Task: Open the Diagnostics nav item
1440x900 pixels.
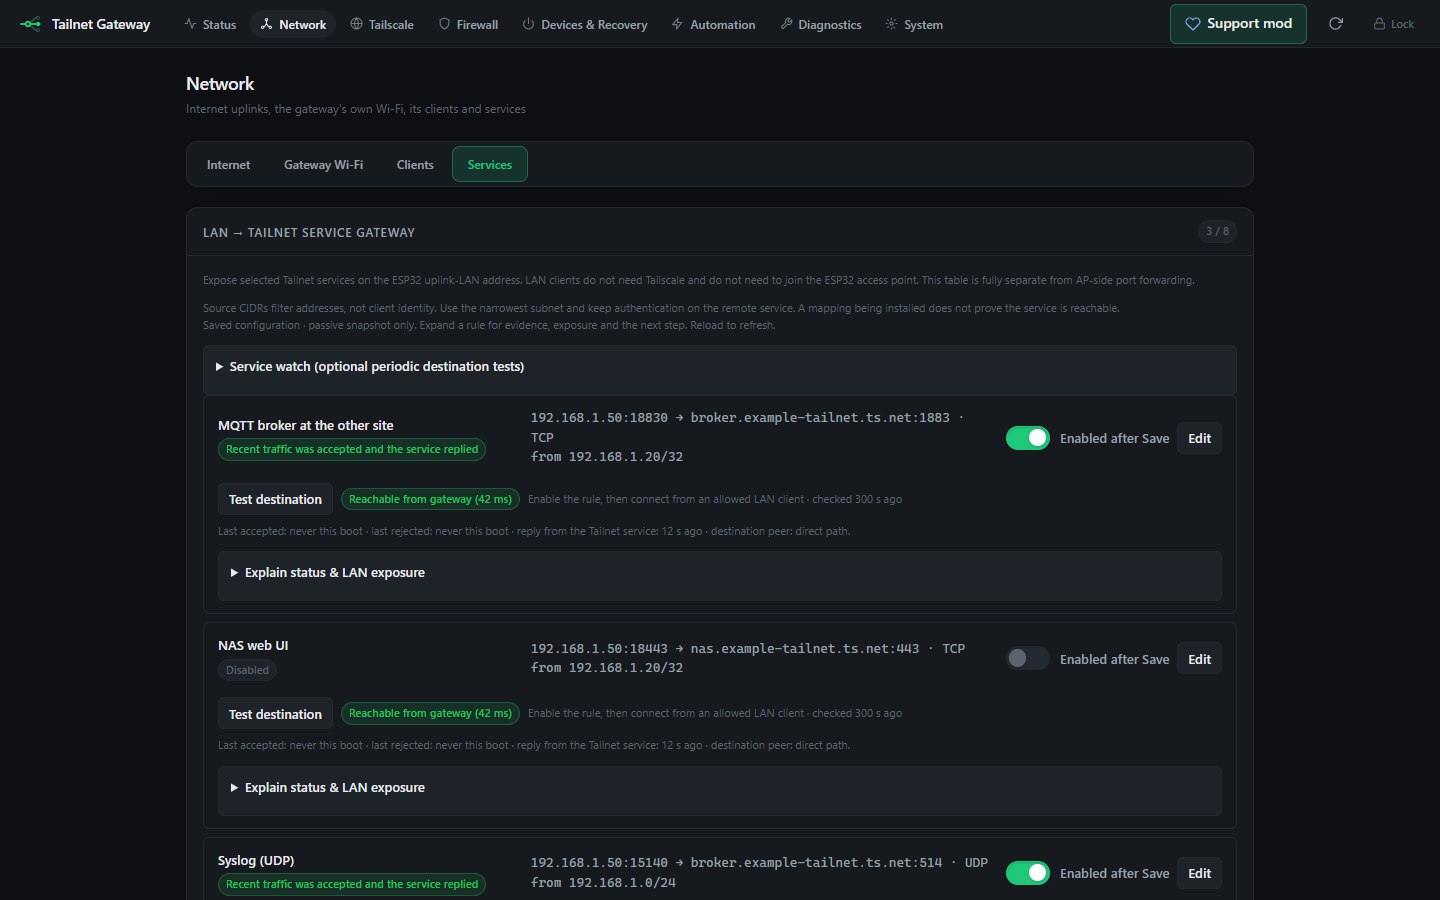Action: (821, 24)
